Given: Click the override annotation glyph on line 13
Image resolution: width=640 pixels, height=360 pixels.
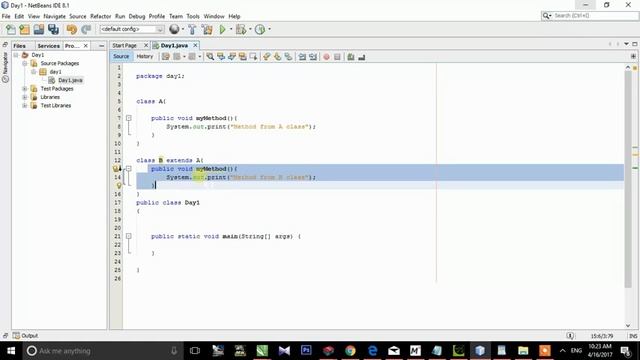Looking at the screenshot, I should (116, 169).
